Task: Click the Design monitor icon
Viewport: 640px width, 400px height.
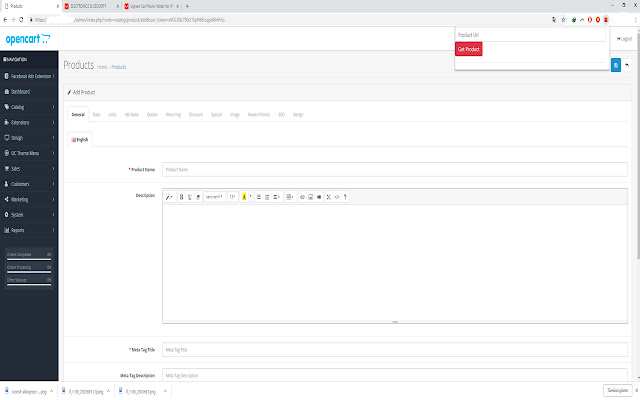Action: coord(7,138)
